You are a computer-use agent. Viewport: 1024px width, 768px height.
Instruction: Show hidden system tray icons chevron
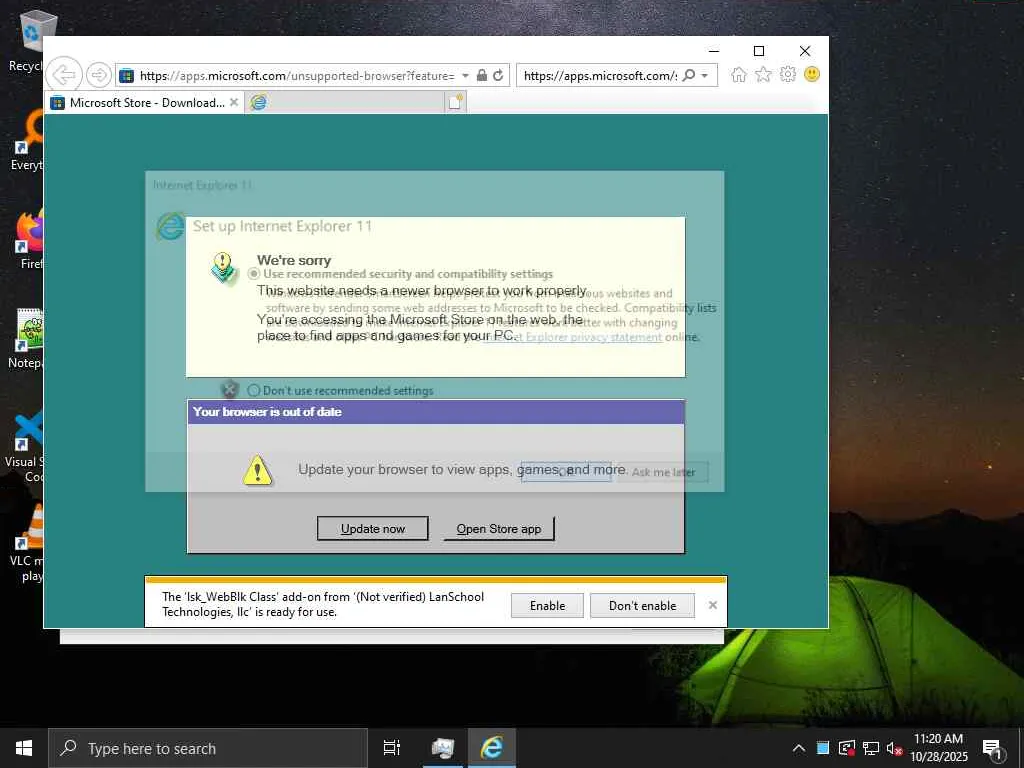point(799,748)
